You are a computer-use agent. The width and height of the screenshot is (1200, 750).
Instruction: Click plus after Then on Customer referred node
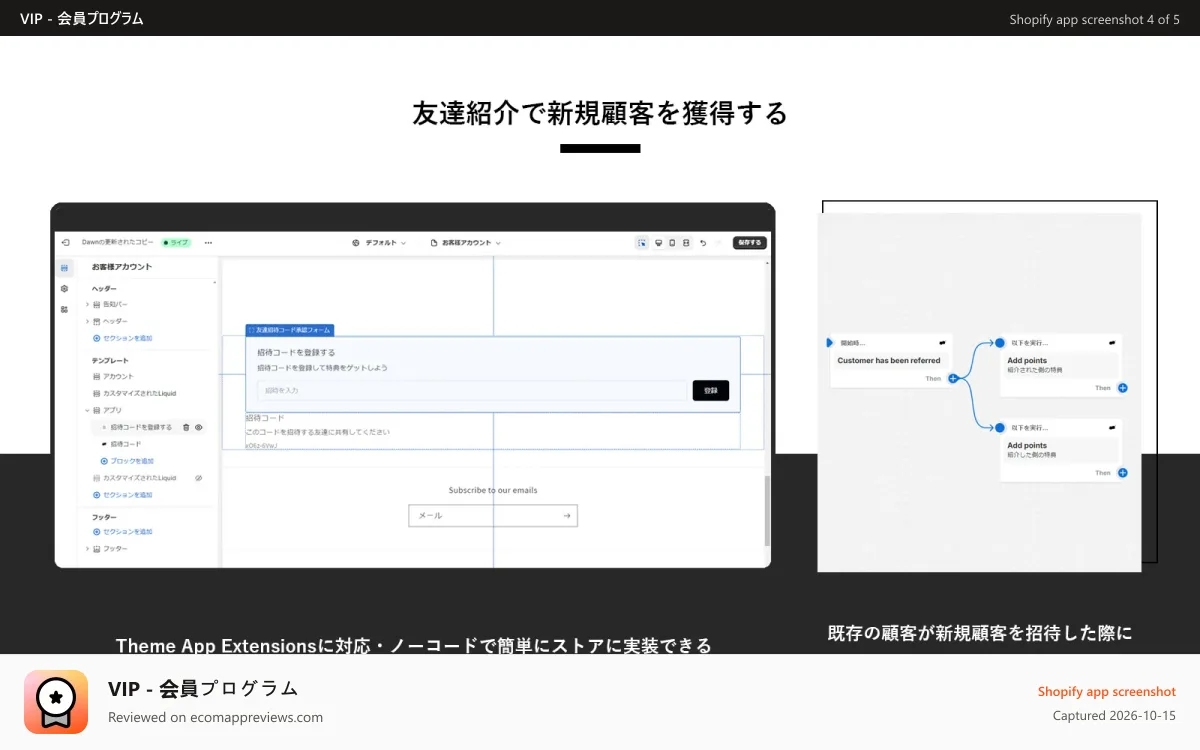(x=953, y=378)
